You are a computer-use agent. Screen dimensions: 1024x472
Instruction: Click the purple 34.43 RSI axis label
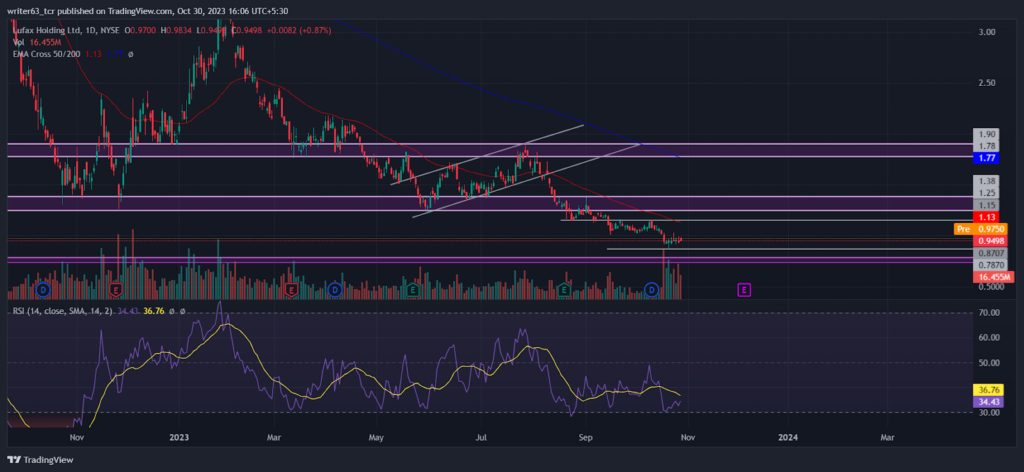pyautogui.click(x=988, y=401)
